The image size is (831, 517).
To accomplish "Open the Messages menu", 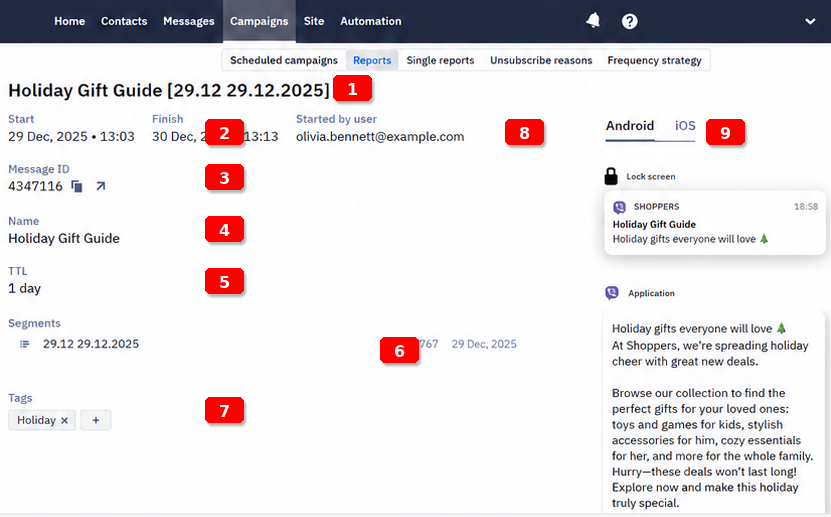I will [189, 21].
